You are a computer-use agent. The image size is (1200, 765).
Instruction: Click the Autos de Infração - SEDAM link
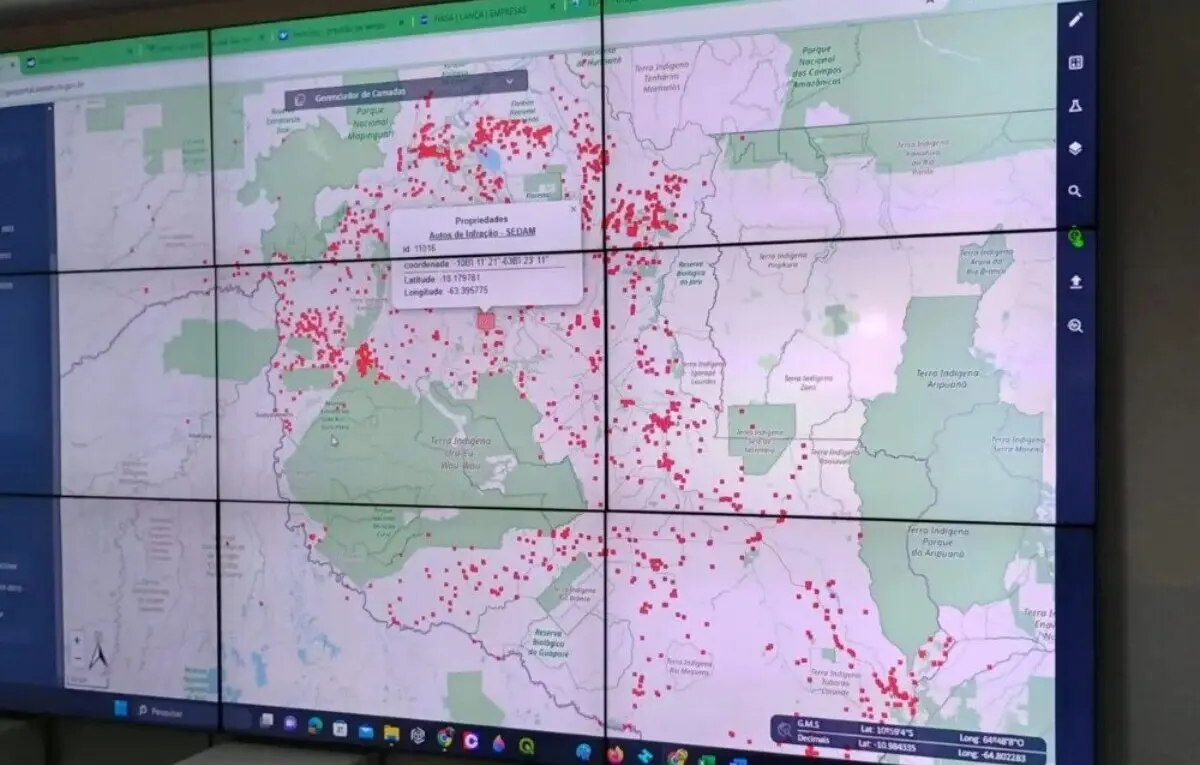[x=483, y=233]
